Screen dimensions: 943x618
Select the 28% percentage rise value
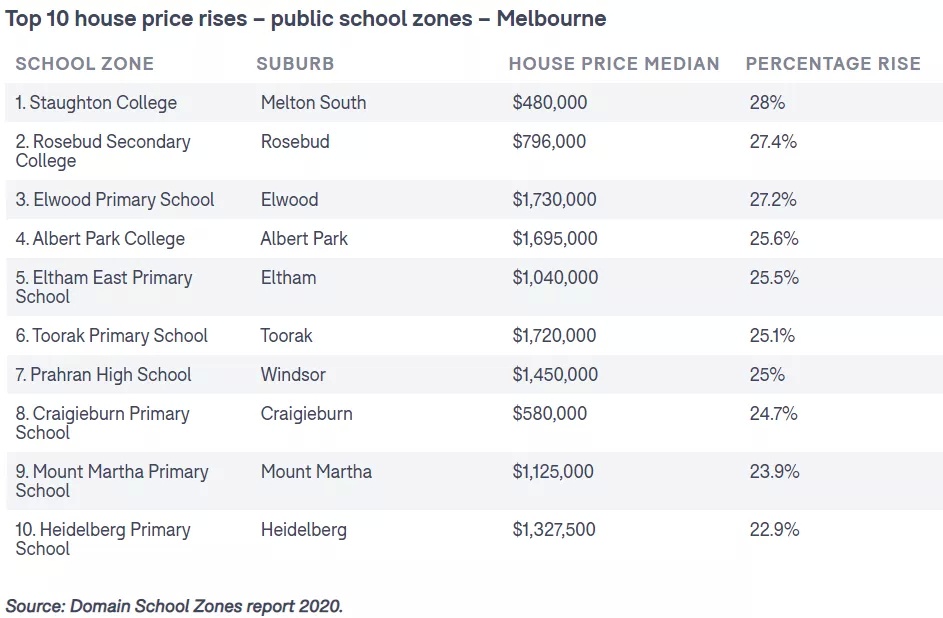[767, 103]
